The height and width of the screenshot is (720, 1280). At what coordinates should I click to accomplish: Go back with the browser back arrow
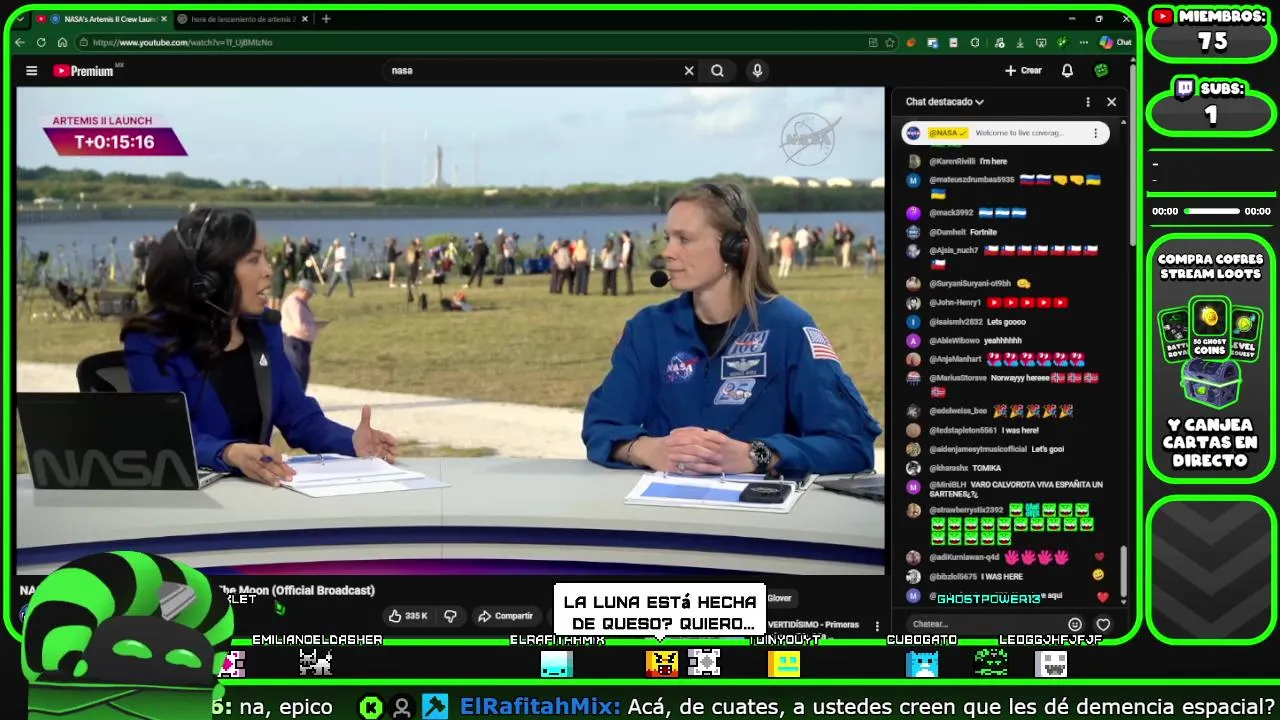coord(20,42)
